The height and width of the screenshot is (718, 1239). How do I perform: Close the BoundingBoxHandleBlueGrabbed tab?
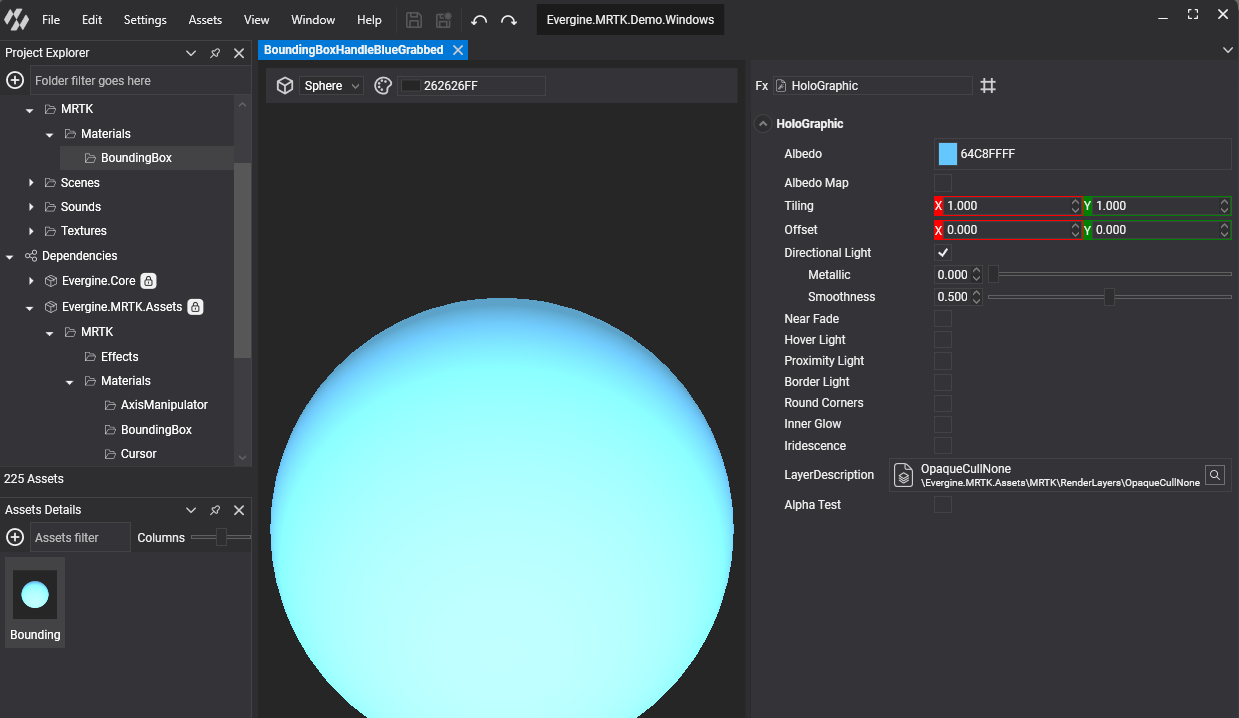click(x=458, y=50)
